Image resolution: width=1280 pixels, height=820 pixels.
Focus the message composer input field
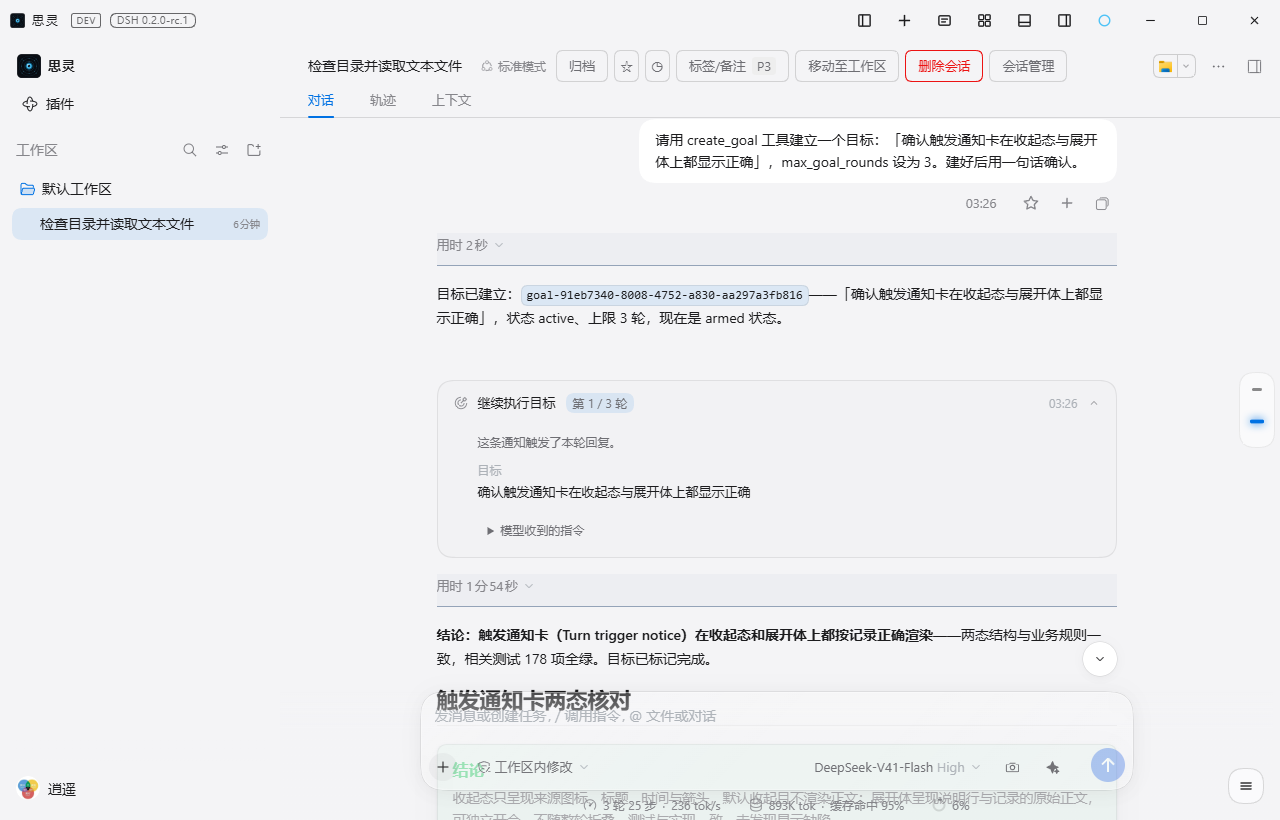(776, 716)
